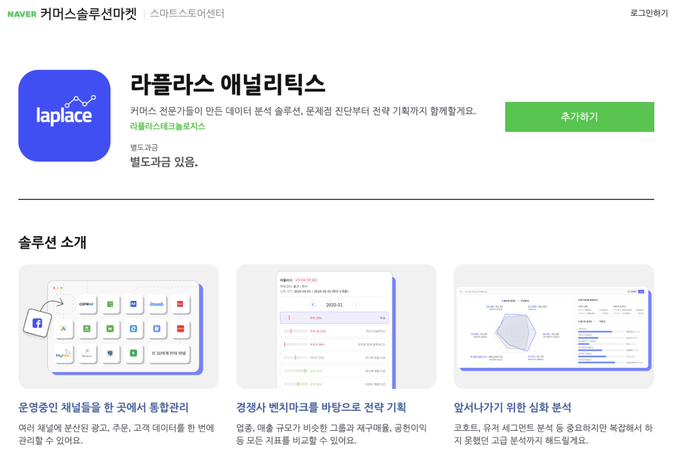Image resolution: width=680 pixels, height=464 pixels.
Task: Click the MySQL tile in the channel grid
Action: [x=63, y=353]
